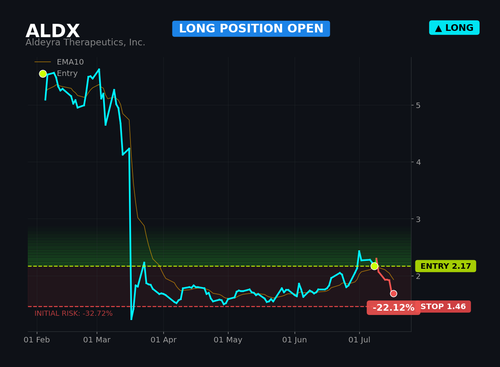This screenshot has width=500, height=367.
Task: Click the 01 Mar axis label
Action: pyautogui.click(x=97, y=340)
